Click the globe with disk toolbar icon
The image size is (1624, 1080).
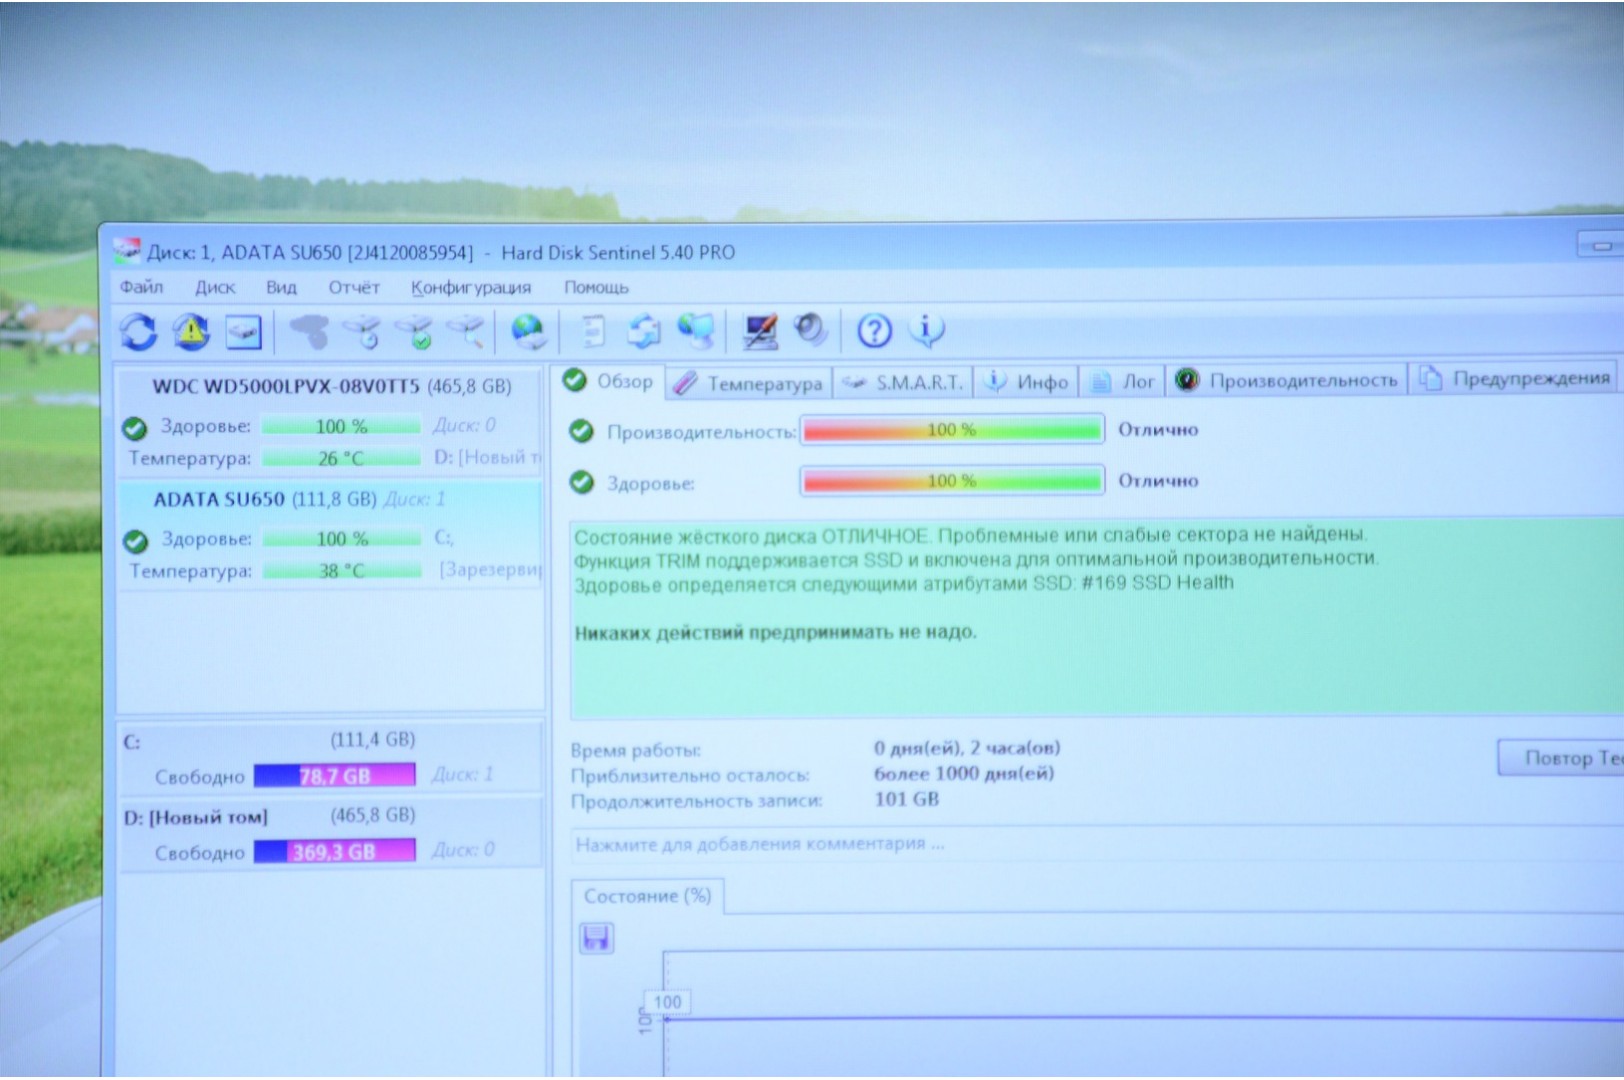[x=528, y=331]
